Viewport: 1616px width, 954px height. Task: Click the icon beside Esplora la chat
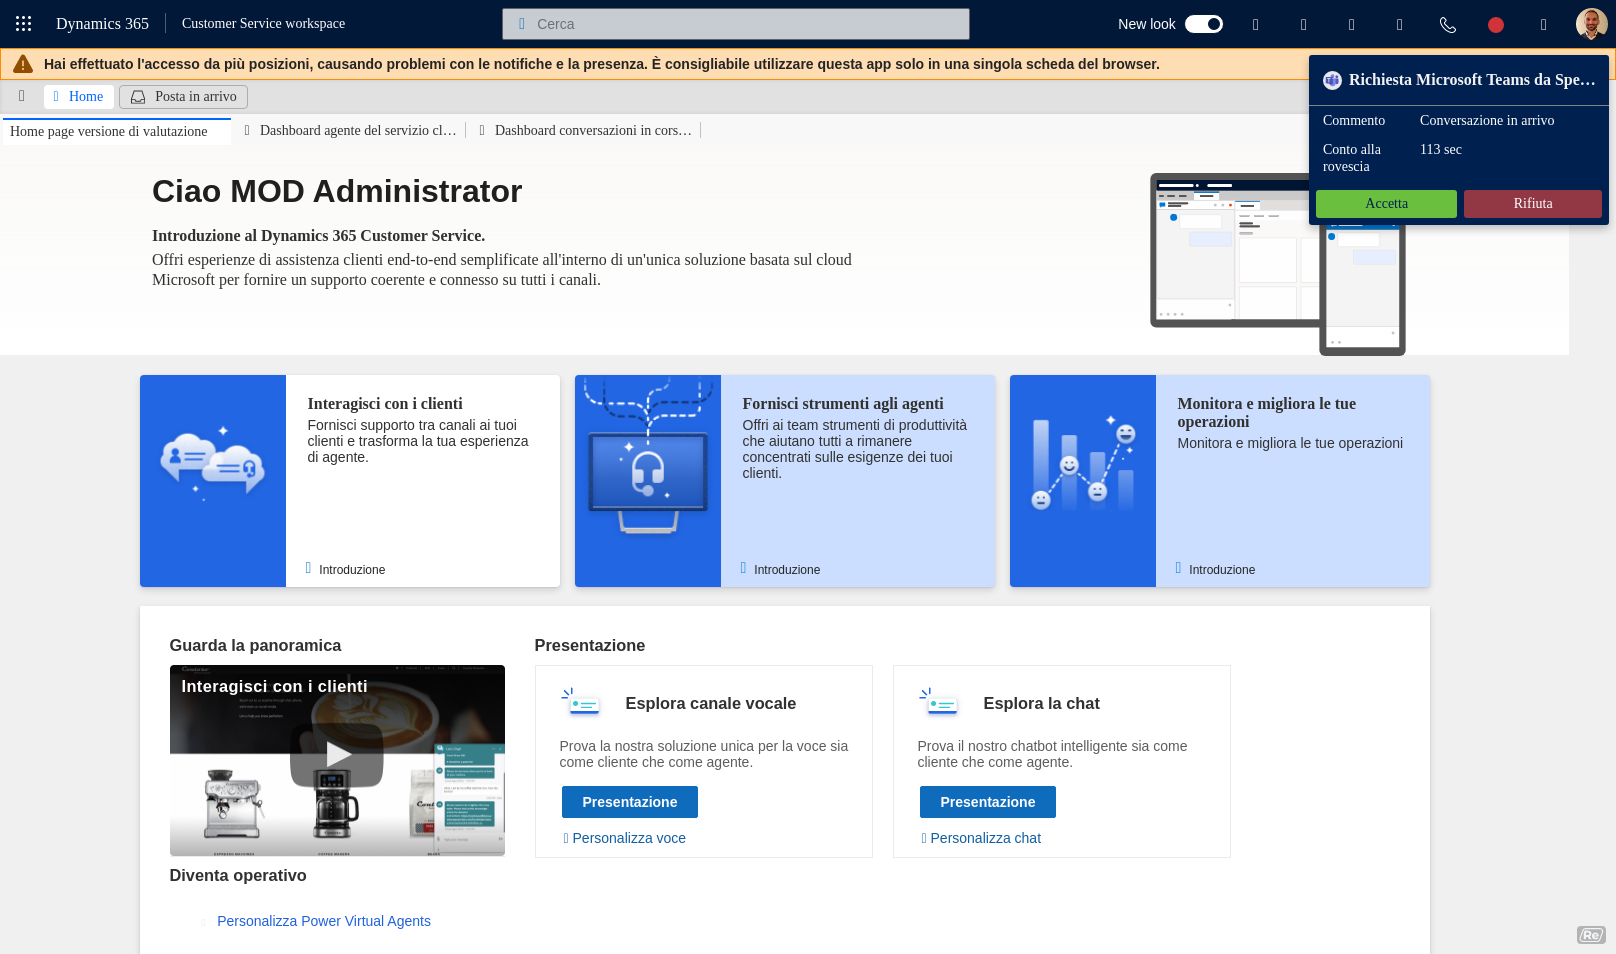click(x=940, y=703)
